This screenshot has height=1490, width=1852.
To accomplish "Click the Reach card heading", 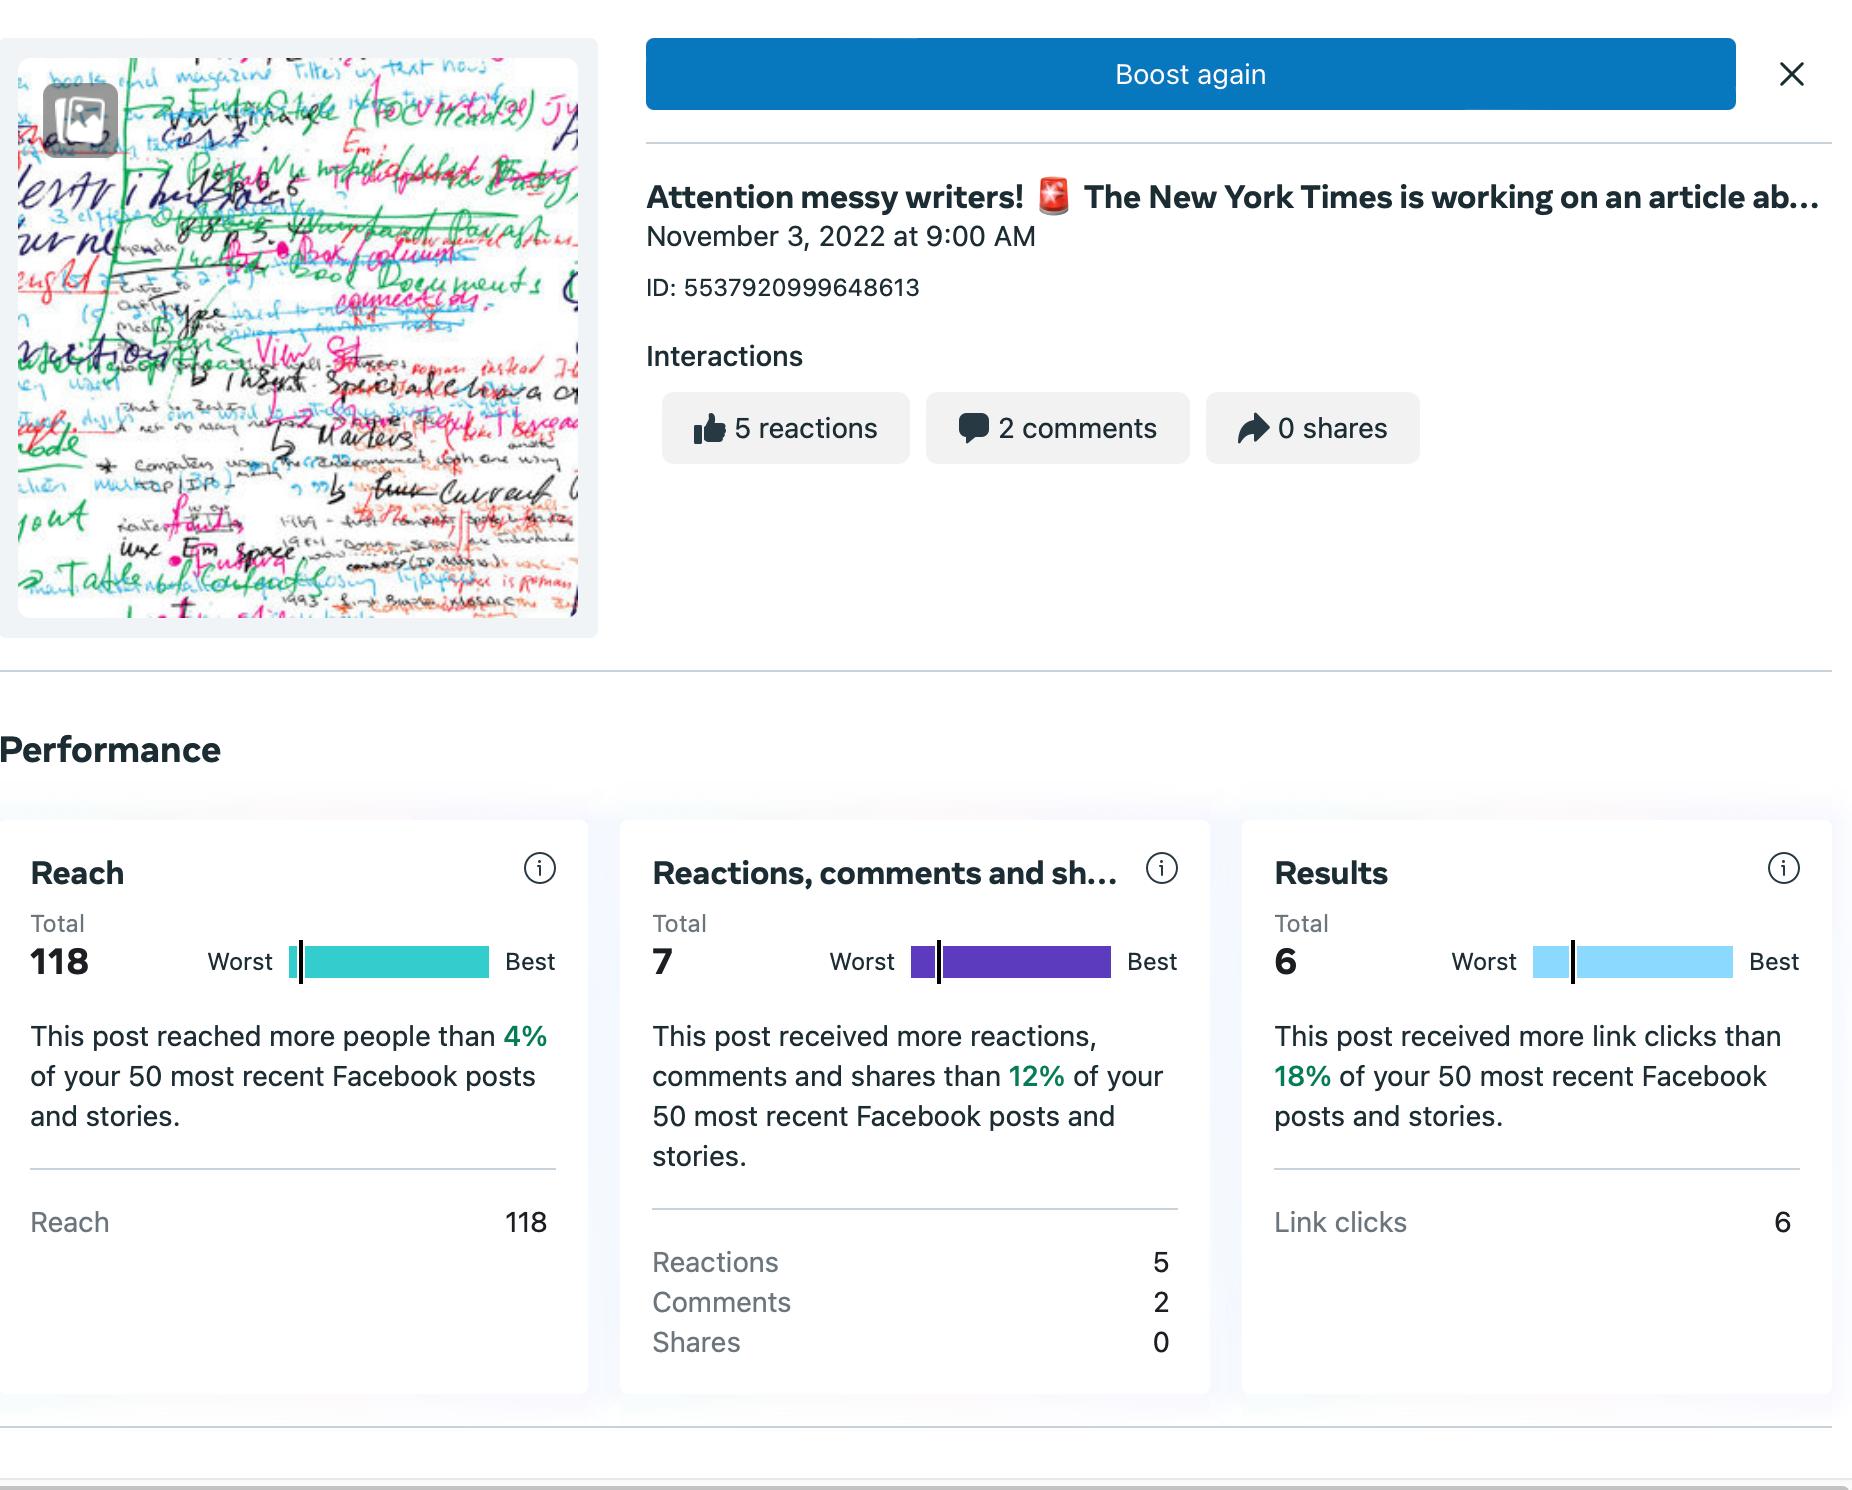I will click(78, 873).
